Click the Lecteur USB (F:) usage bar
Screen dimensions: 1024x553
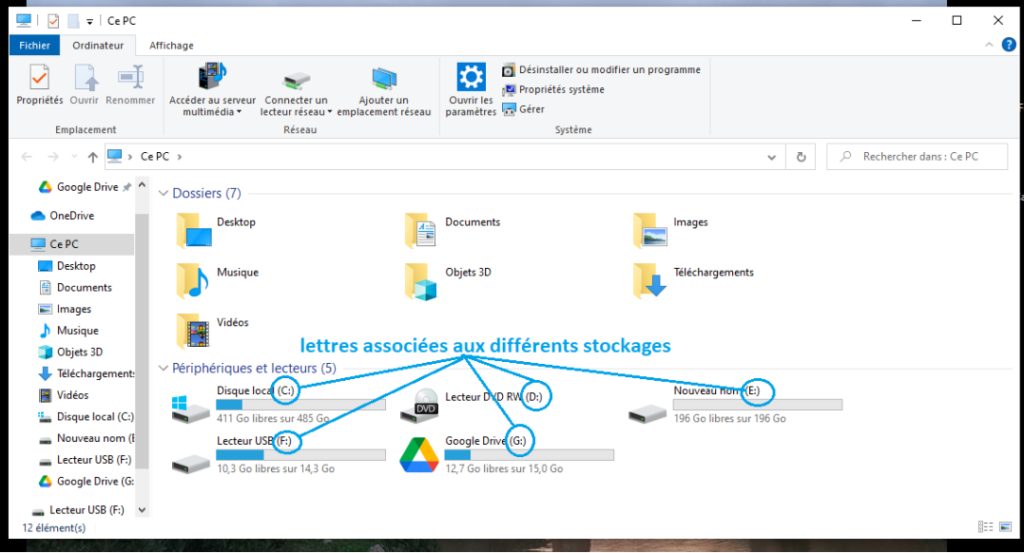coord(301,455)
